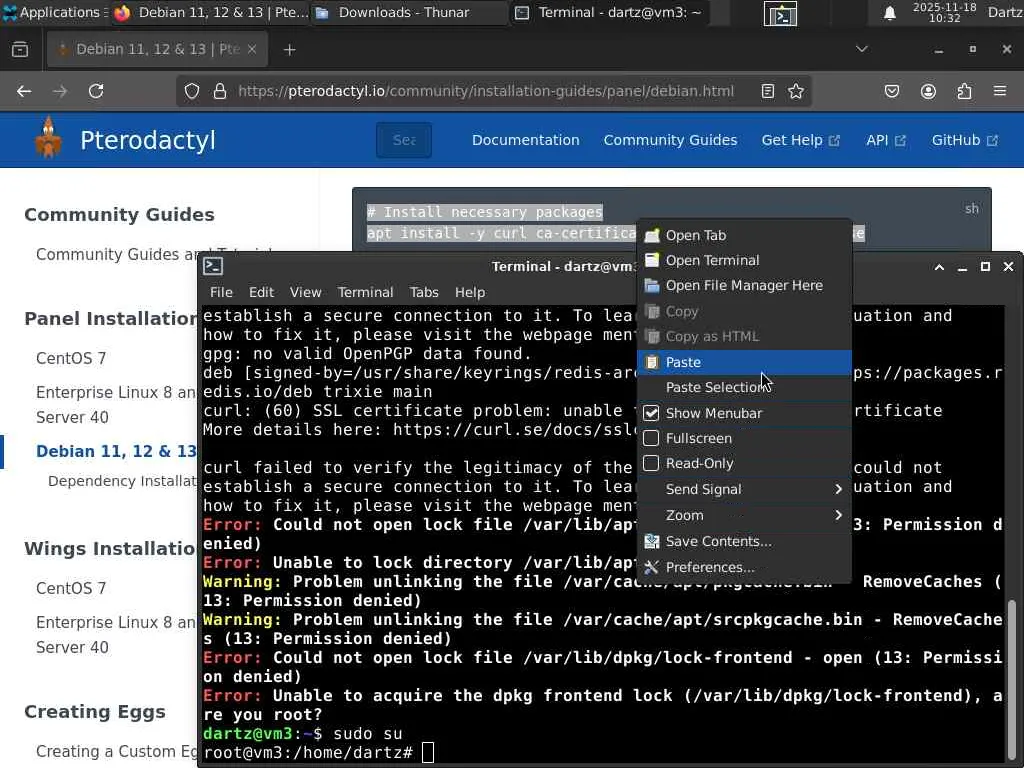Expand Zoom submenu

coord(744,515)
